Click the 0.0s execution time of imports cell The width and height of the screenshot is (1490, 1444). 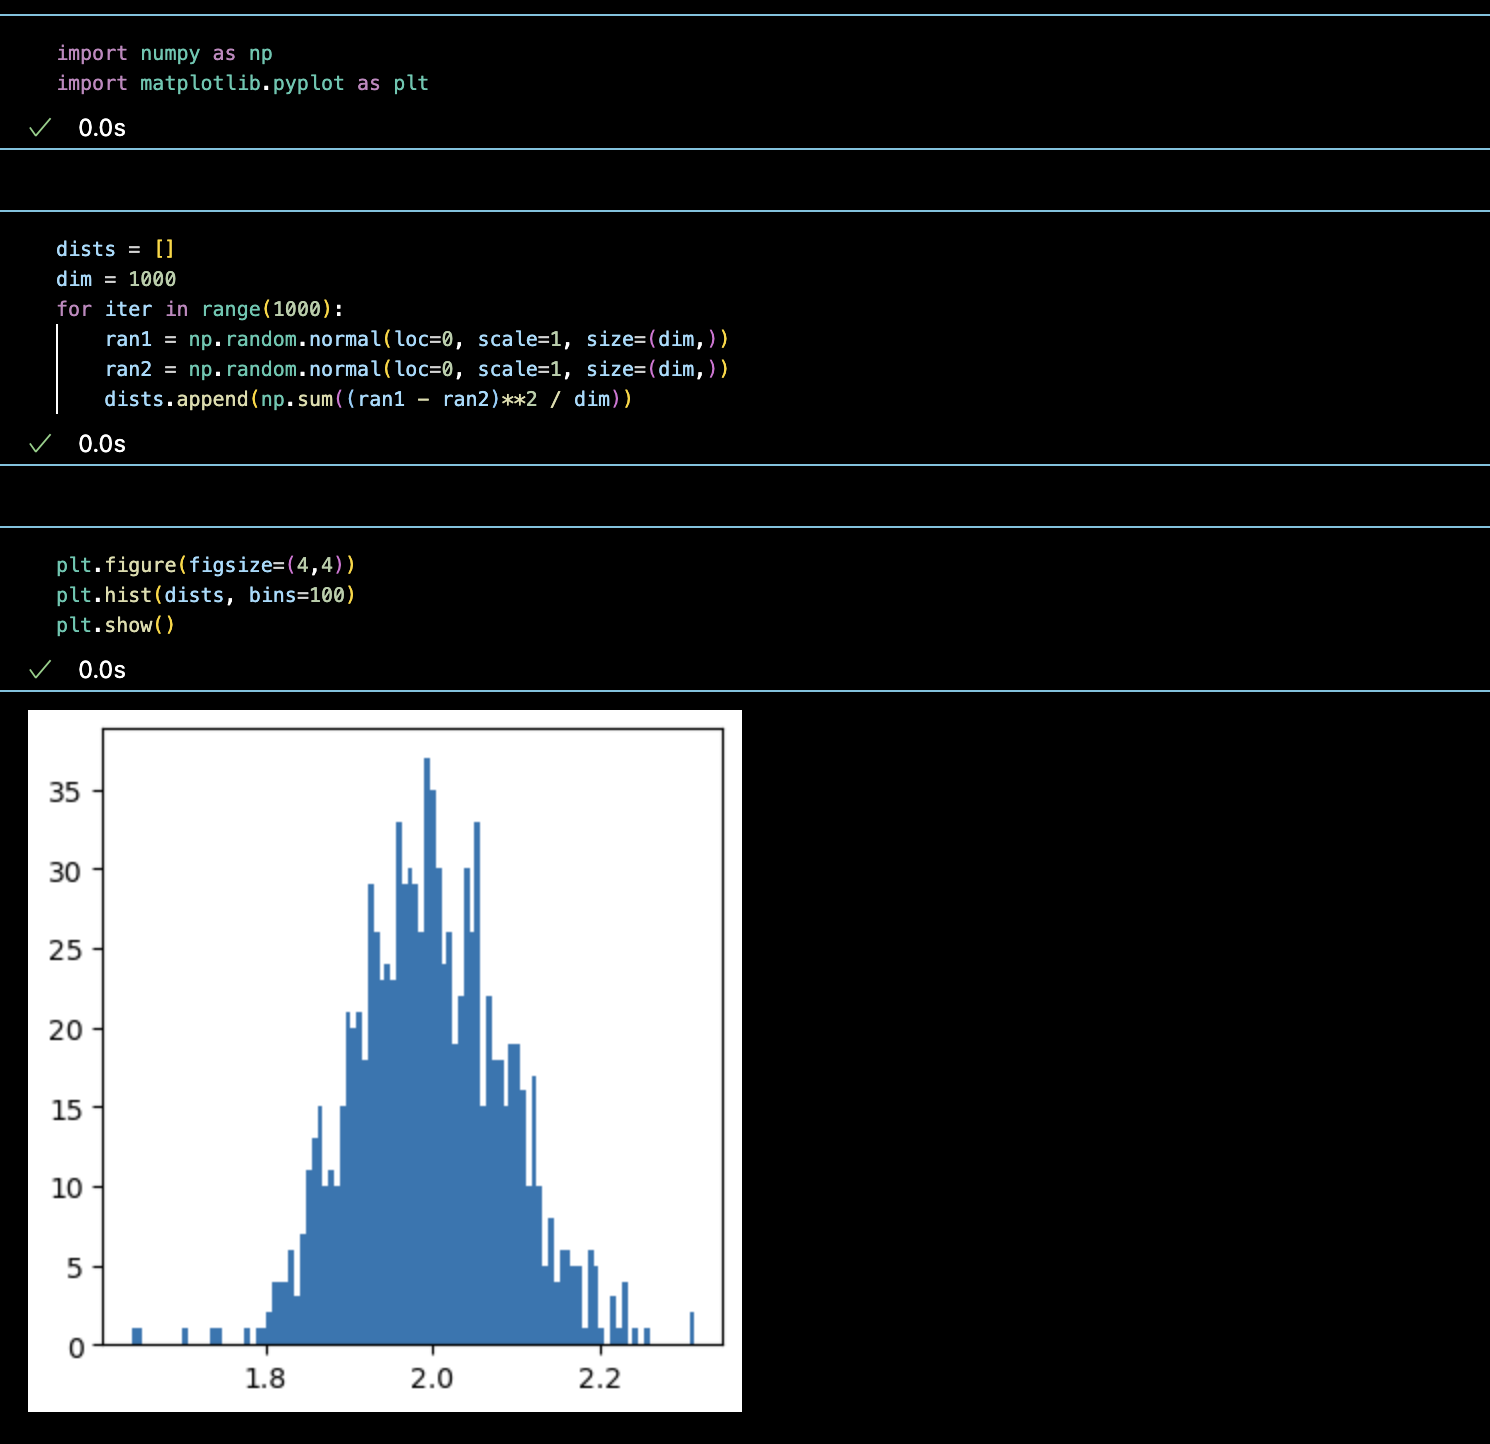[102, 128]
